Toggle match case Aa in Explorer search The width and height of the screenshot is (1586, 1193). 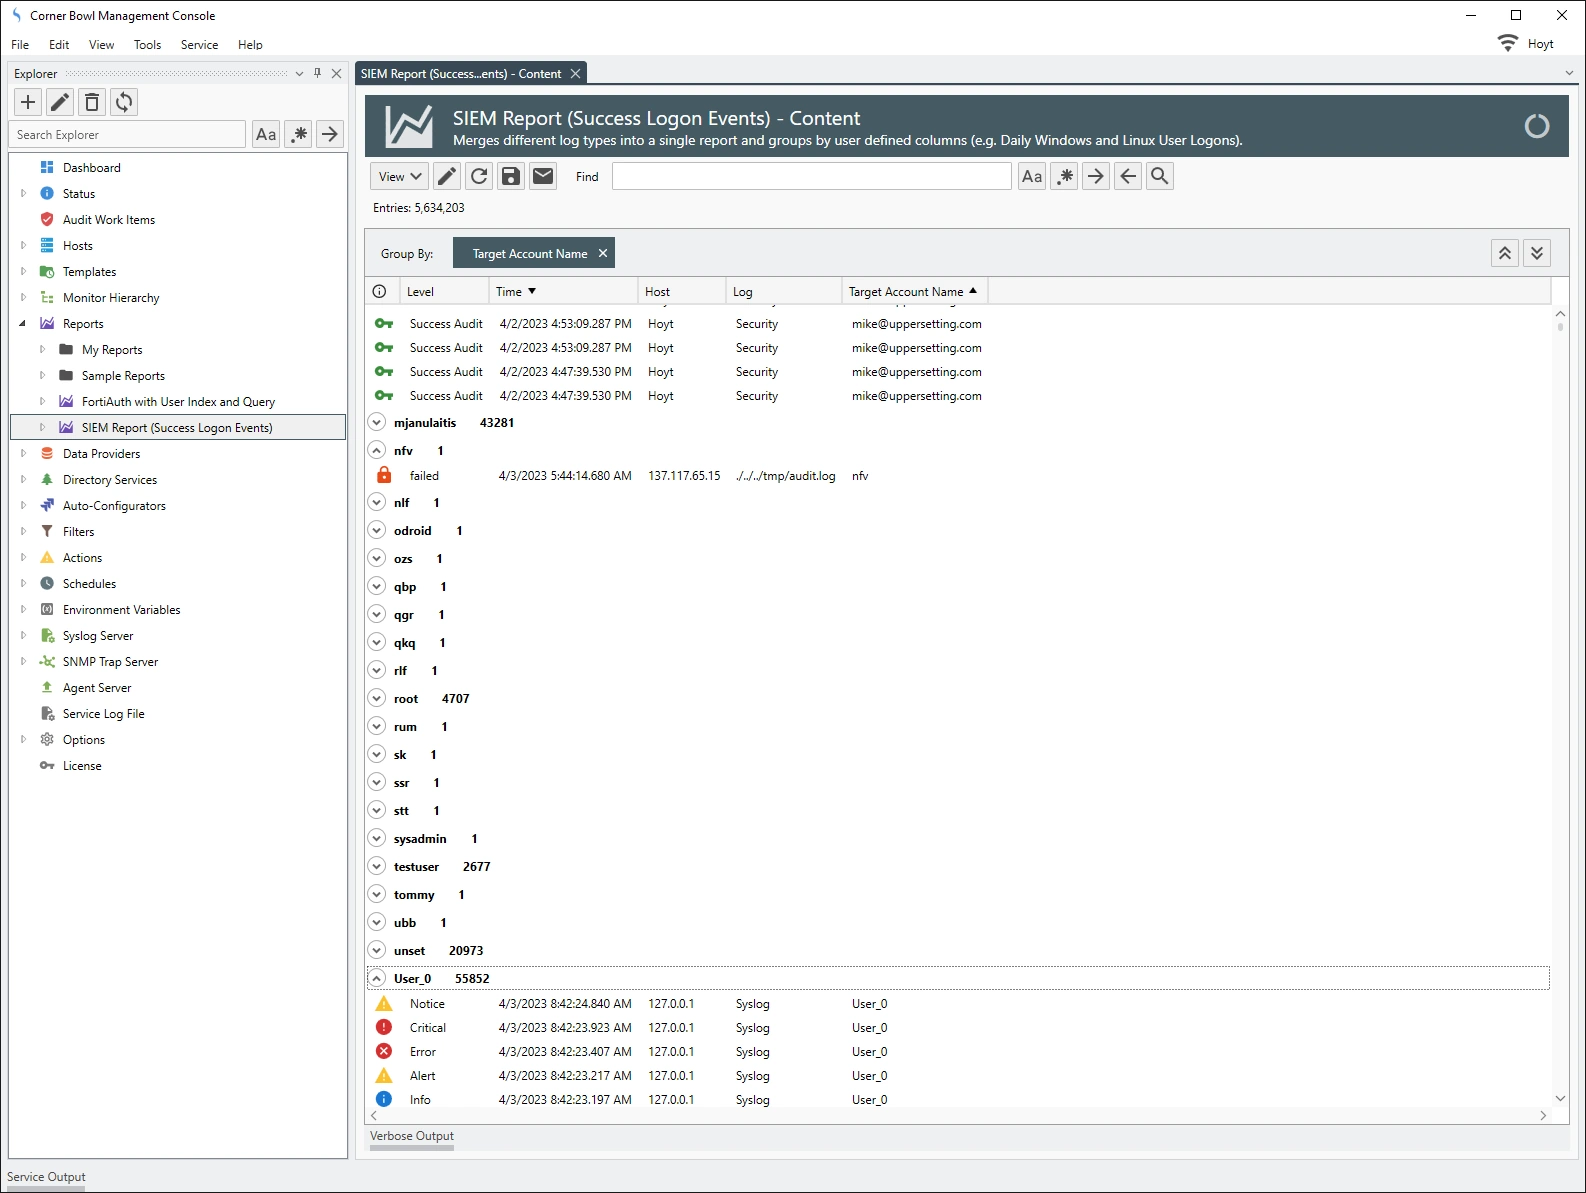click(266, 134)
